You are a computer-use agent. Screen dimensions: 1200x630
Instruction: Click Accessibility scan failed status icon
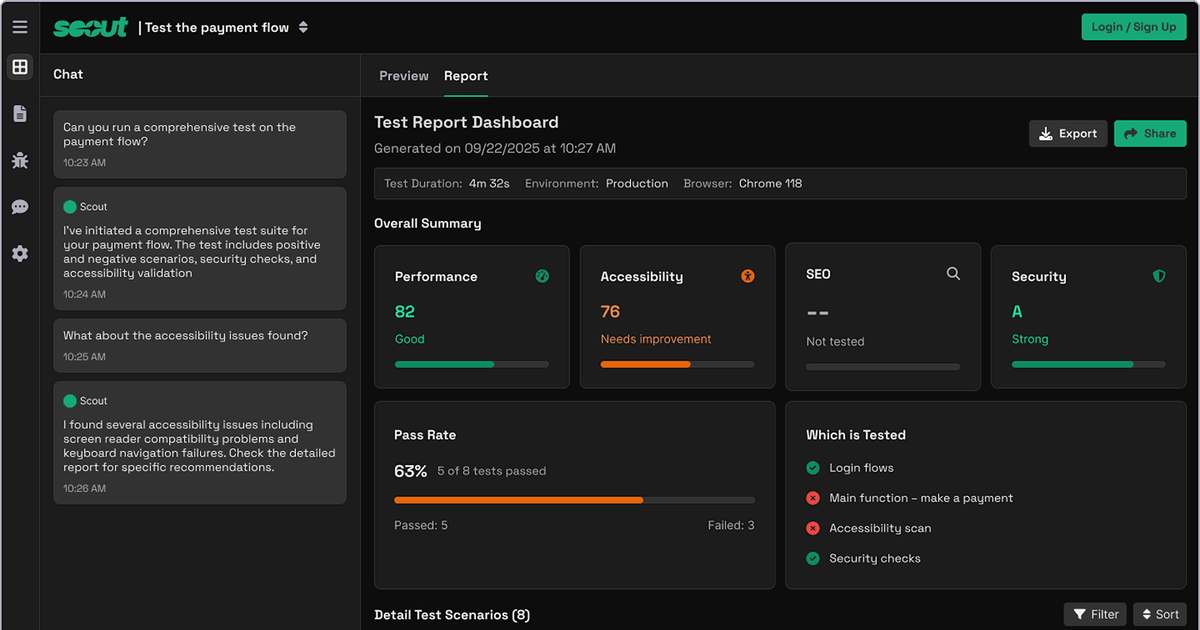pos(813,528)
